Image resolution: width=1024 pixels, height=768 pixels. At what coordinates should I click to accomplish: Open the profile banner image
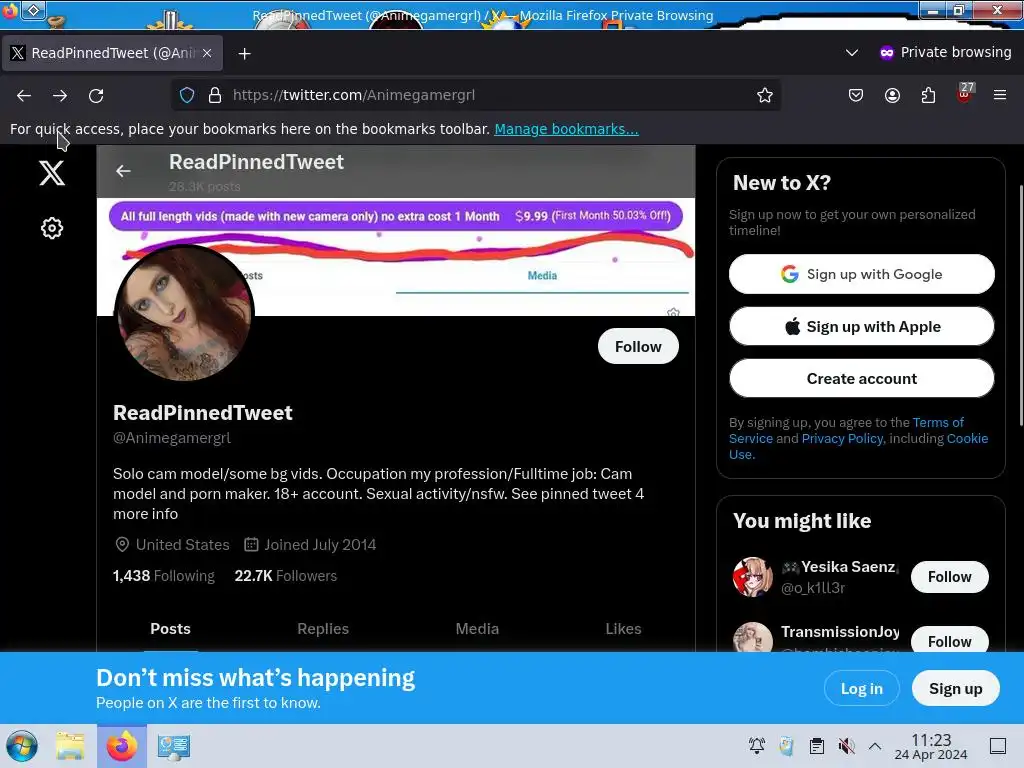(x=396, y=257)
